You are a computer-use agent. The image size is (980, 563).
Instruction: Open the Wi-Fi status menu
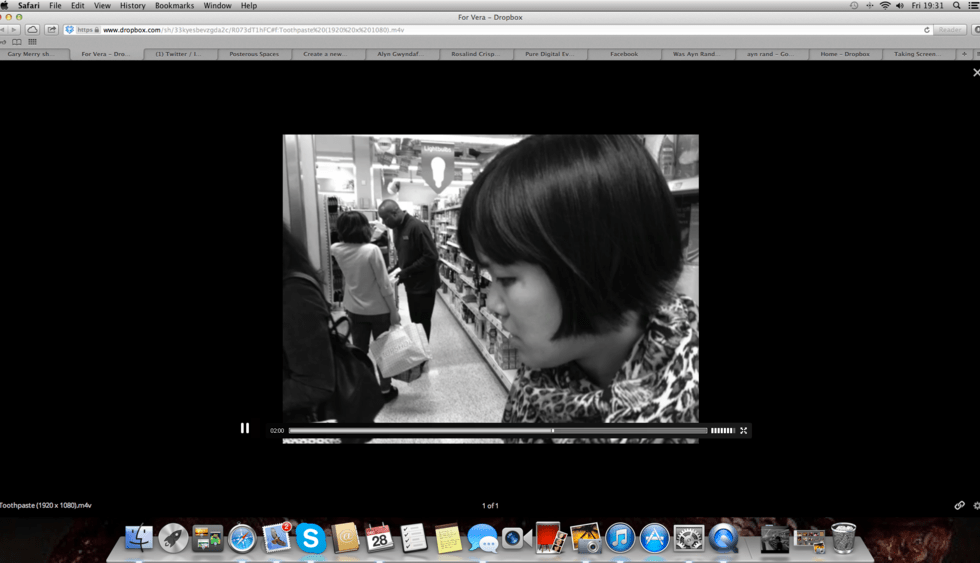click(x=885, y=6)
